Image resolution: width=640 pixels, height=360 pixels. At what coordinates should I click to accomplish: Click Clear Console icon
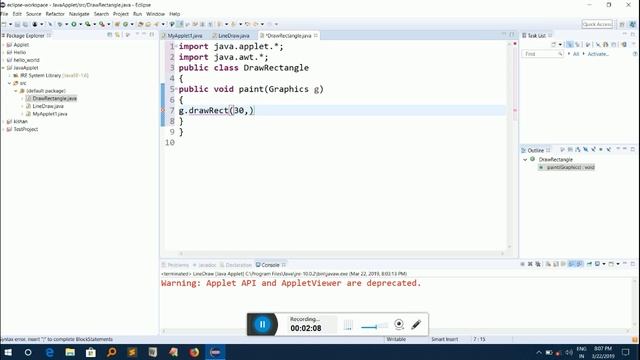(549, 264)
